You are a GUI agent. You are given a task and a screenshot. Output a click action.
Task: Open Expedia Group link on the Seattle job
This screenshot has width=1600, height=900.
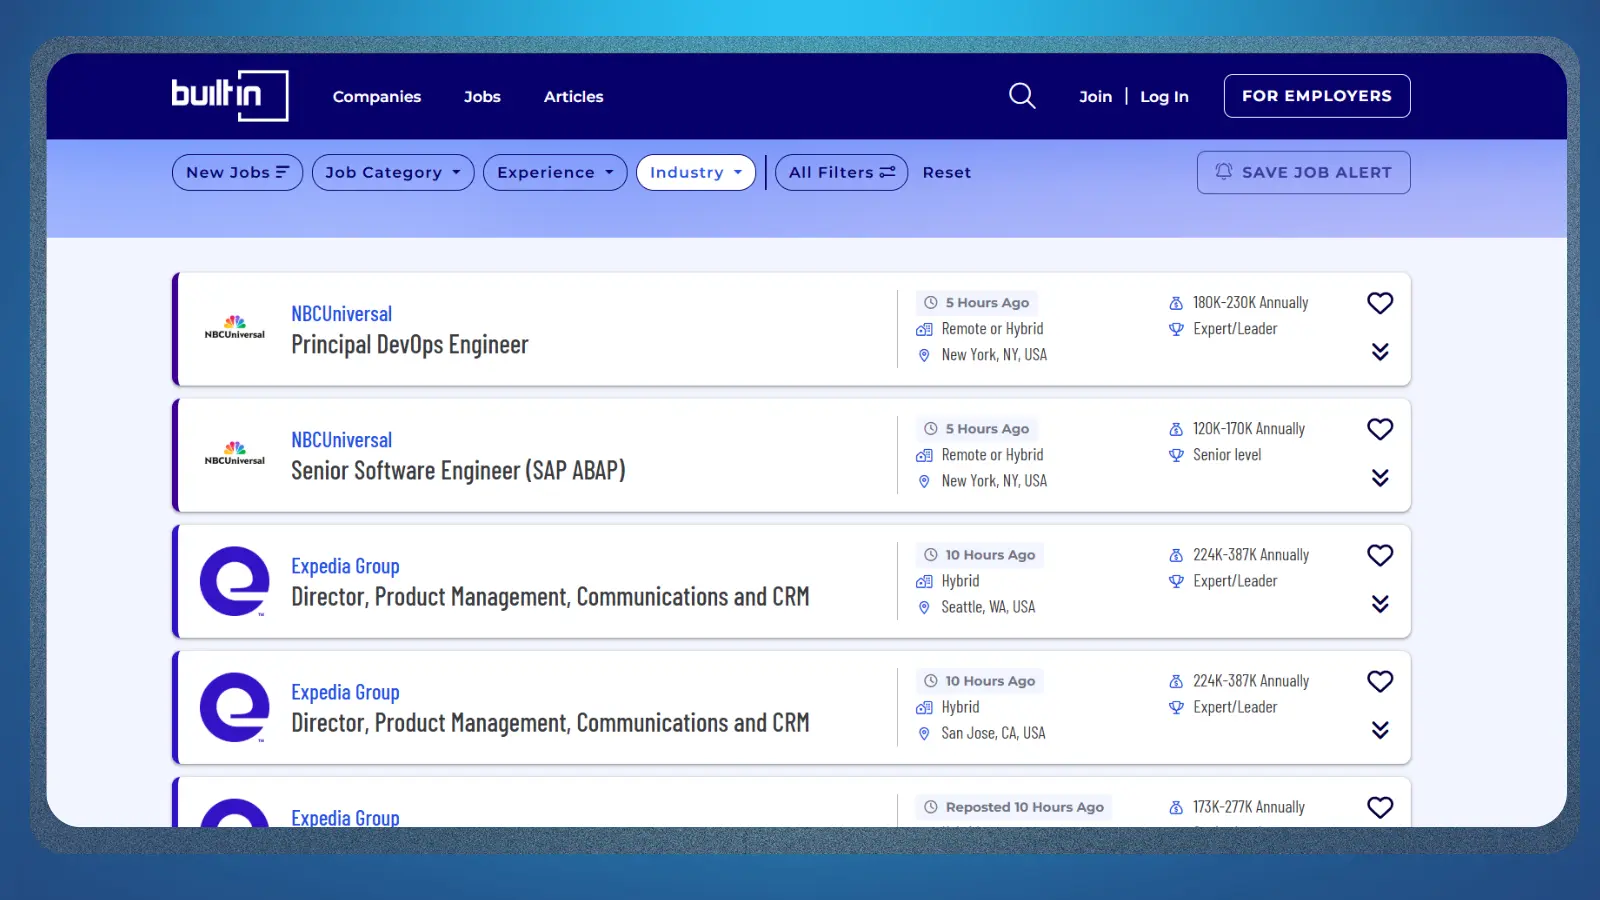[345, 566]
